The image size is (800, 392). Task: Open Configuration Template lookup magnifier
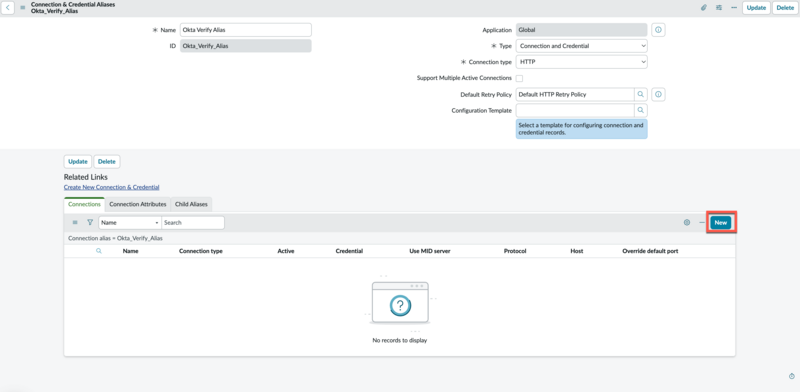click(640, 110)
